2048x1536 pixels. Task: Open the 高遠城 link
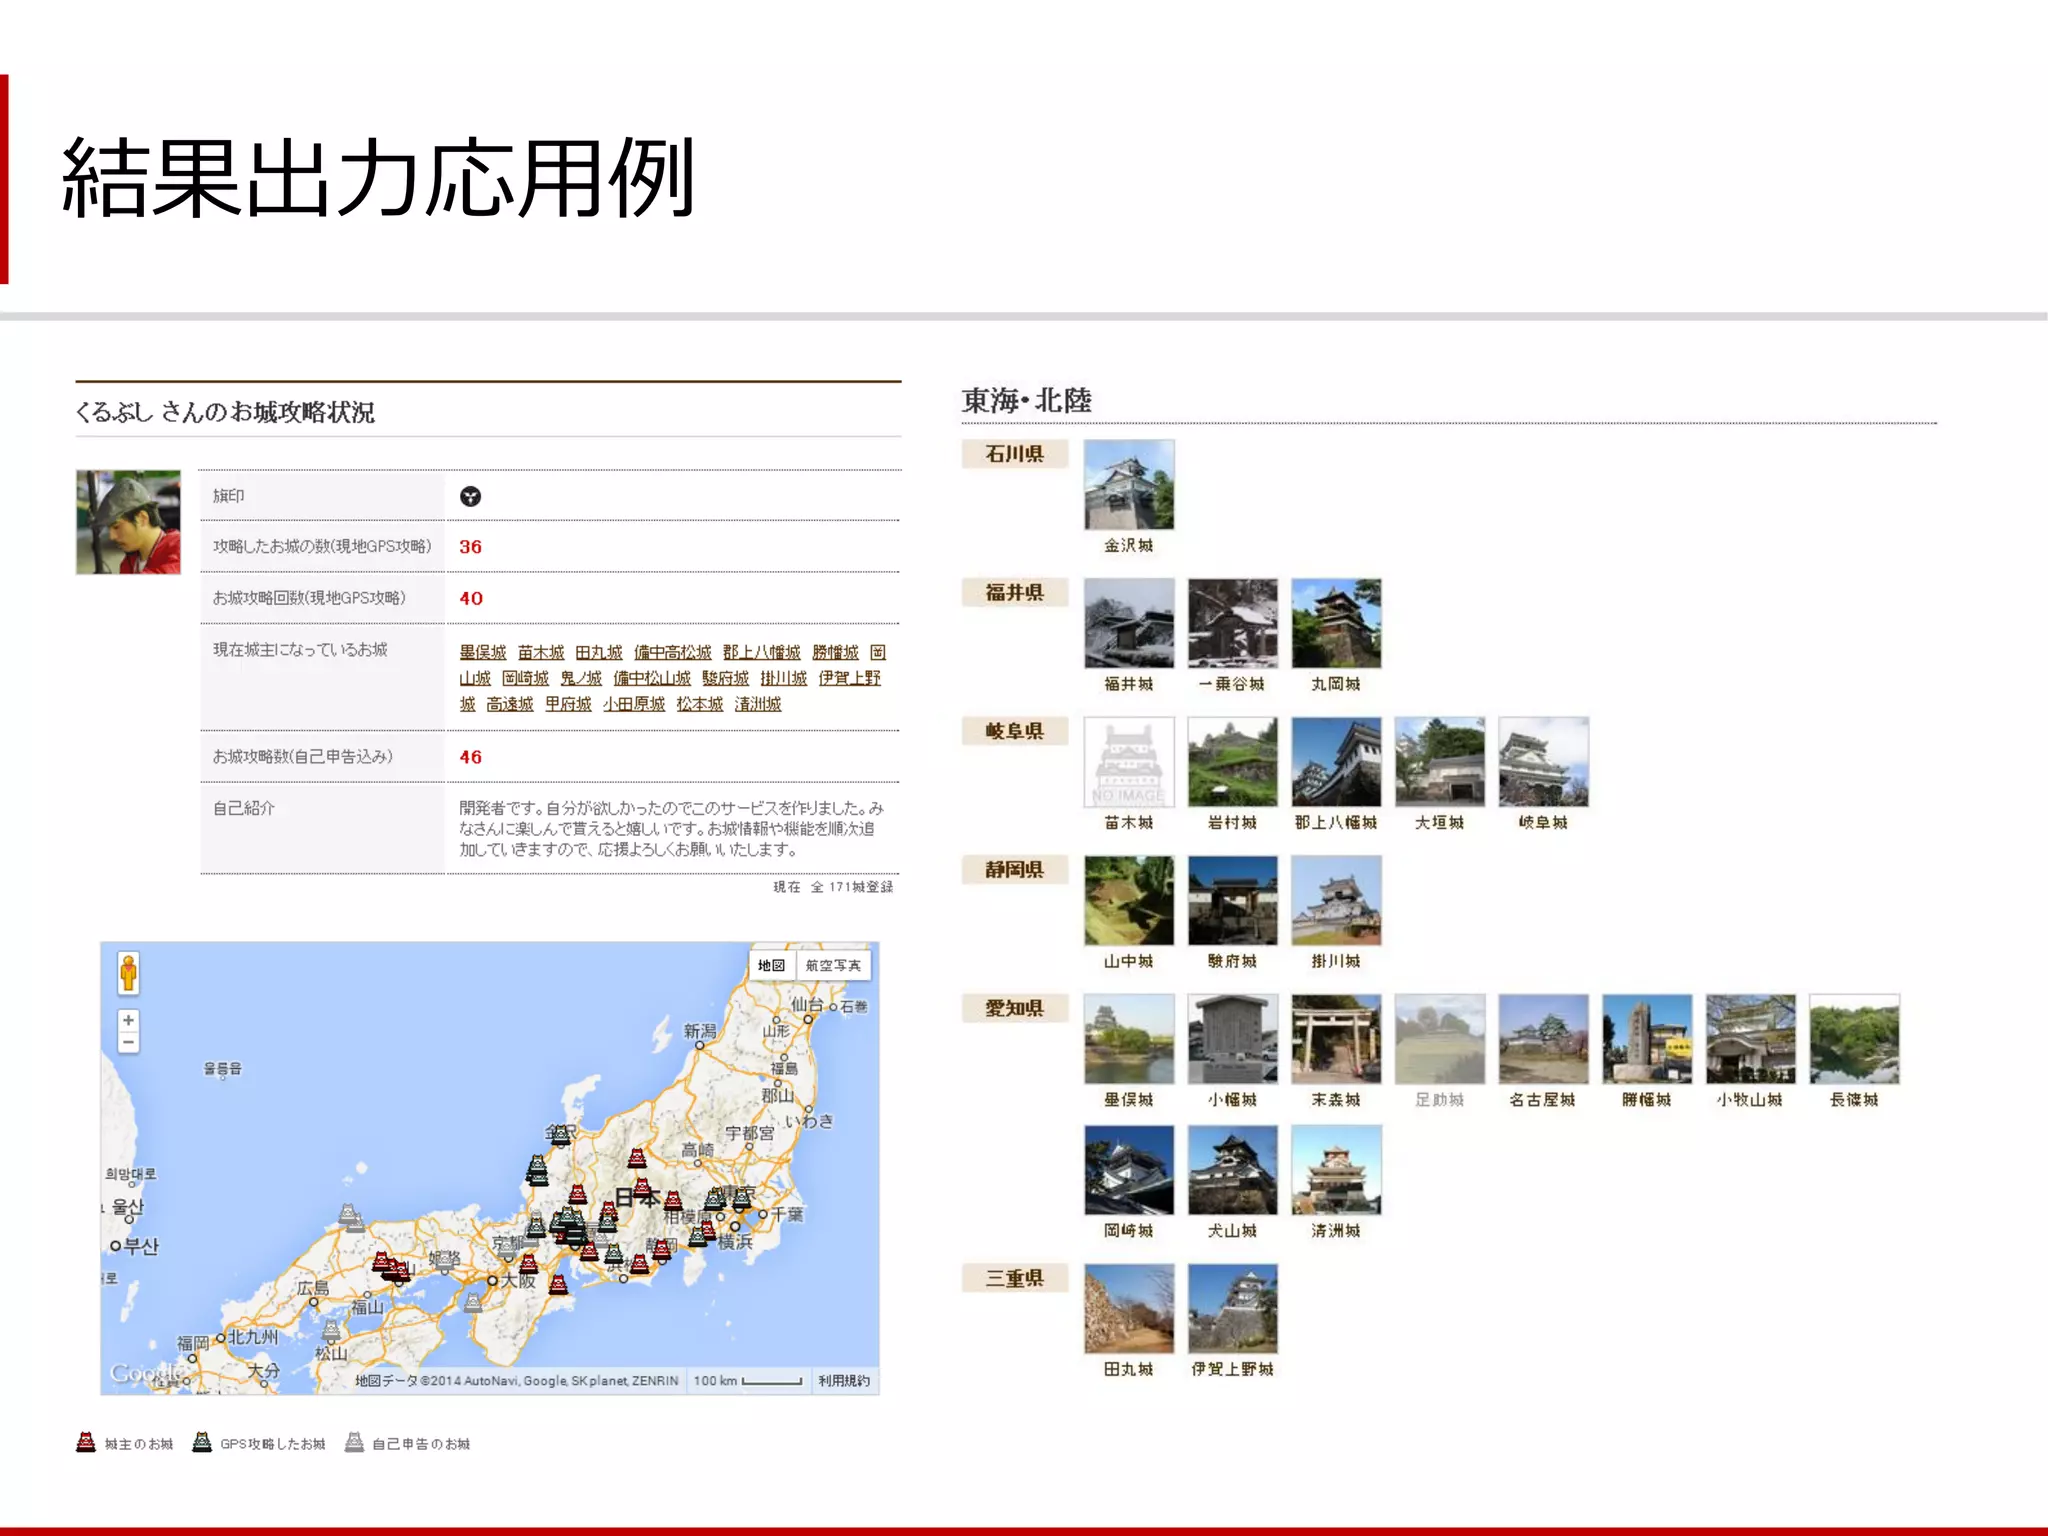pyautogui.click(x=510, y=704)
